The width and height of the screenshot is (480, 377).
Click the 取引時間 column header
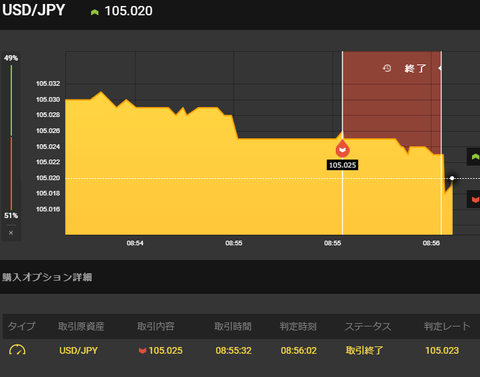[233, 326]
